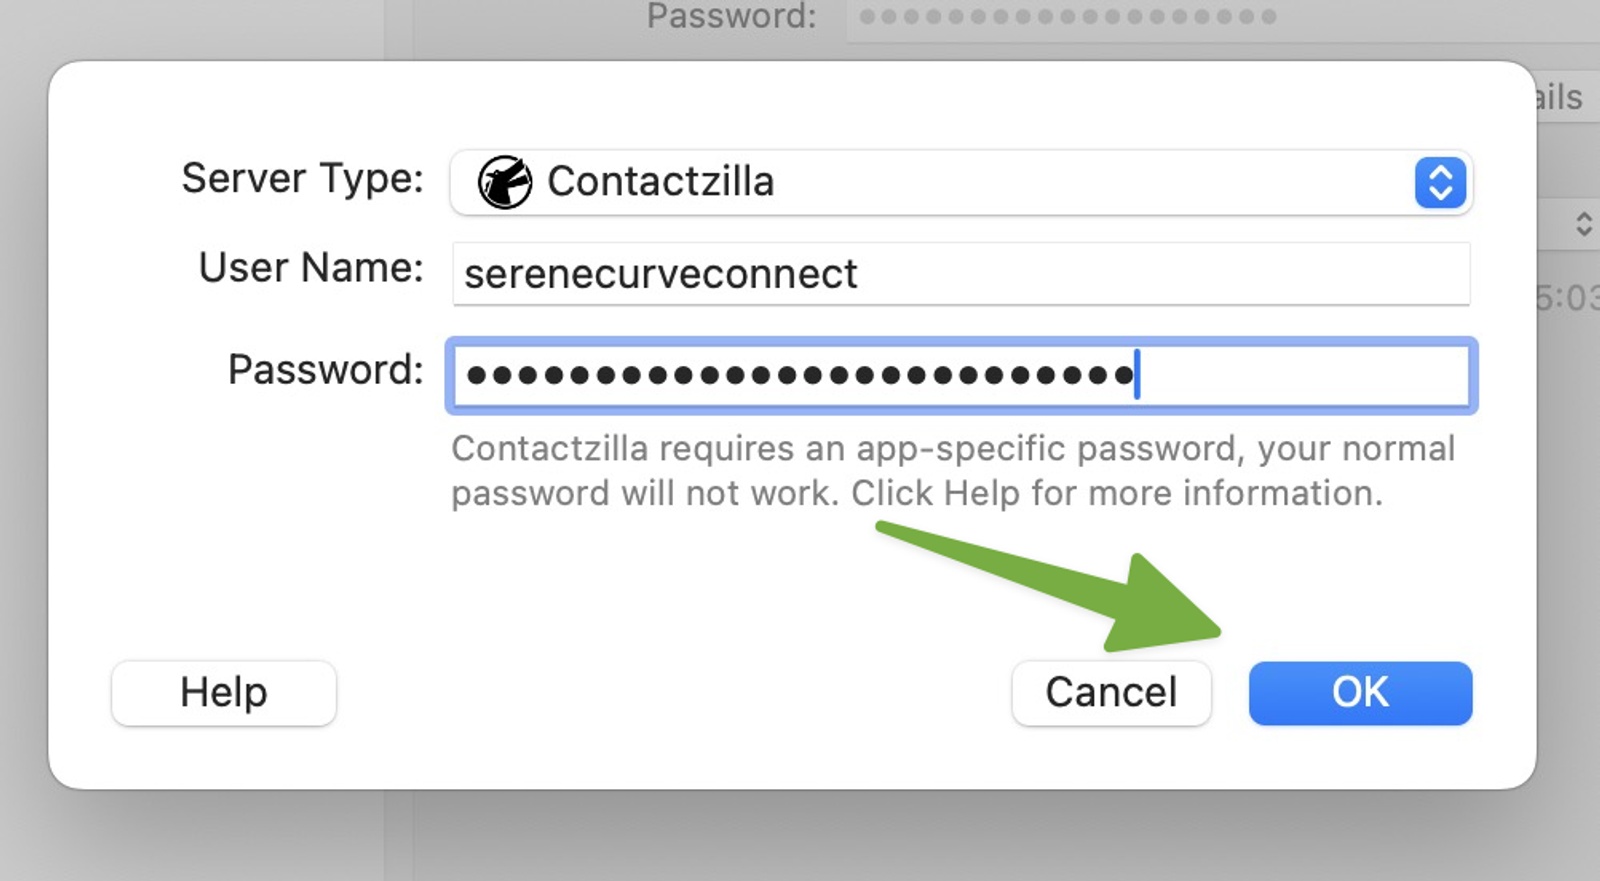Viewport: 1600px width, 881px height.
Task: Click the partially visible Details tab behind dialog
Action: 1556,97
